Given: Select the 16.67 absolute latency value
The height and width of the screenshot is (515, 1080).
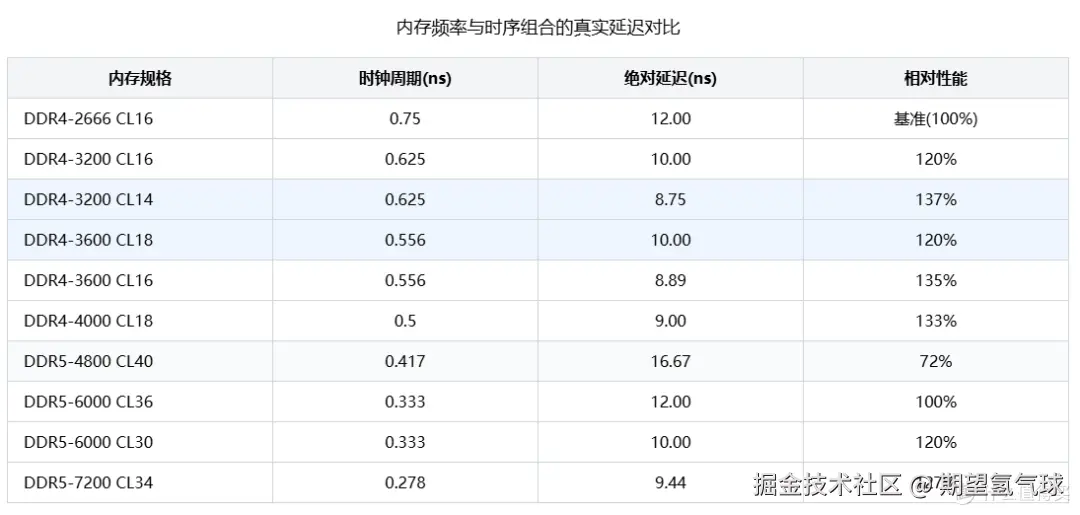Looking at the screenshot, I should [670, 362].
